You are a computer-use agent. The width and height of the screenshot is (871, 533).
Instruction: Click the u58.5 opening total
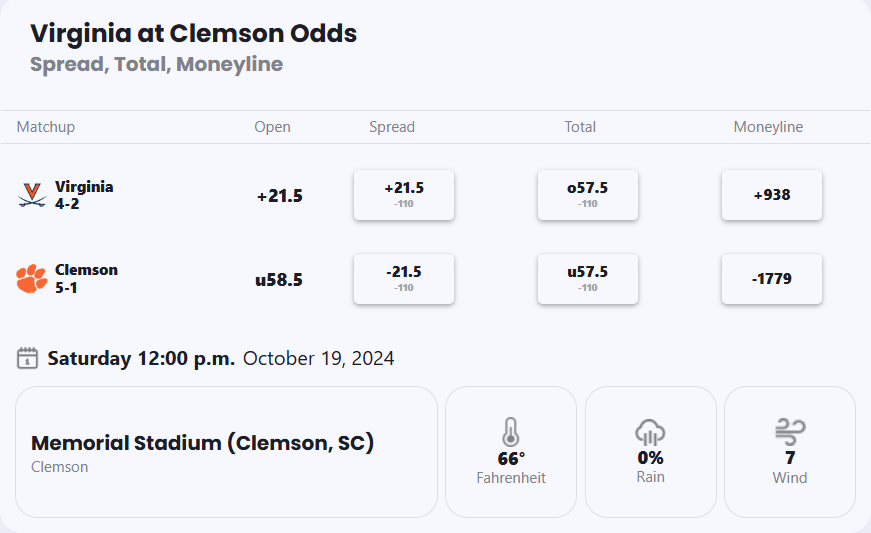[279, 280]
